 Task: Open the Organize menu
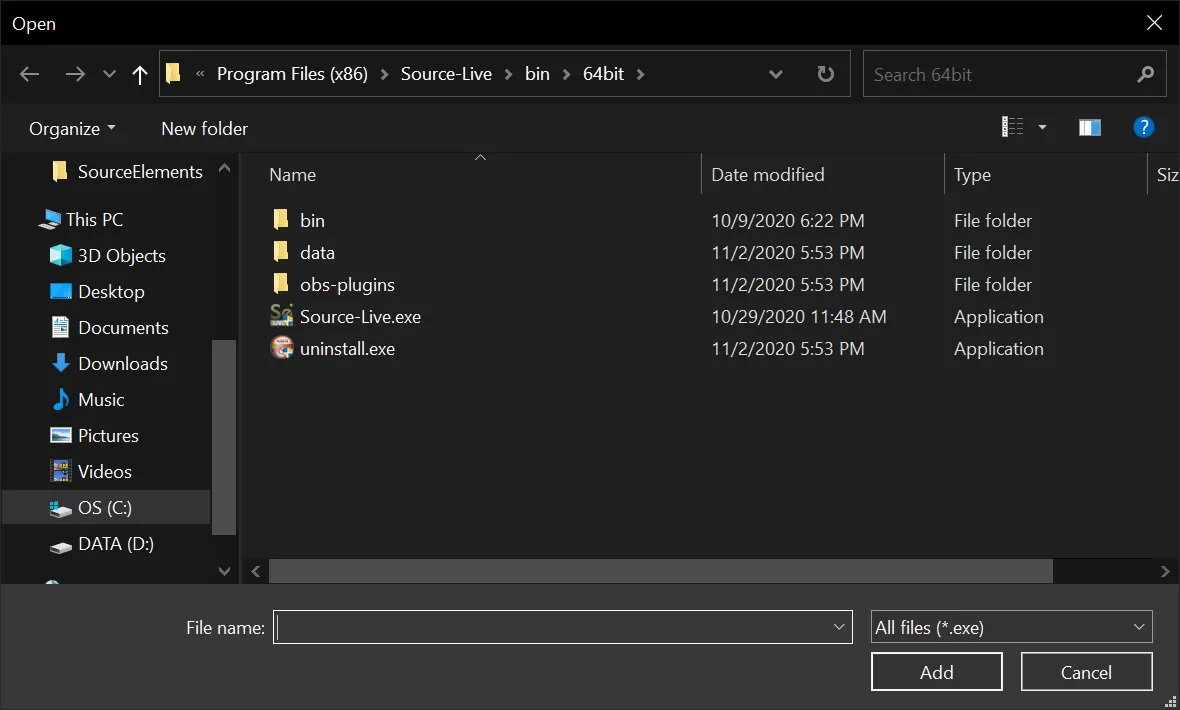(72, 129)
